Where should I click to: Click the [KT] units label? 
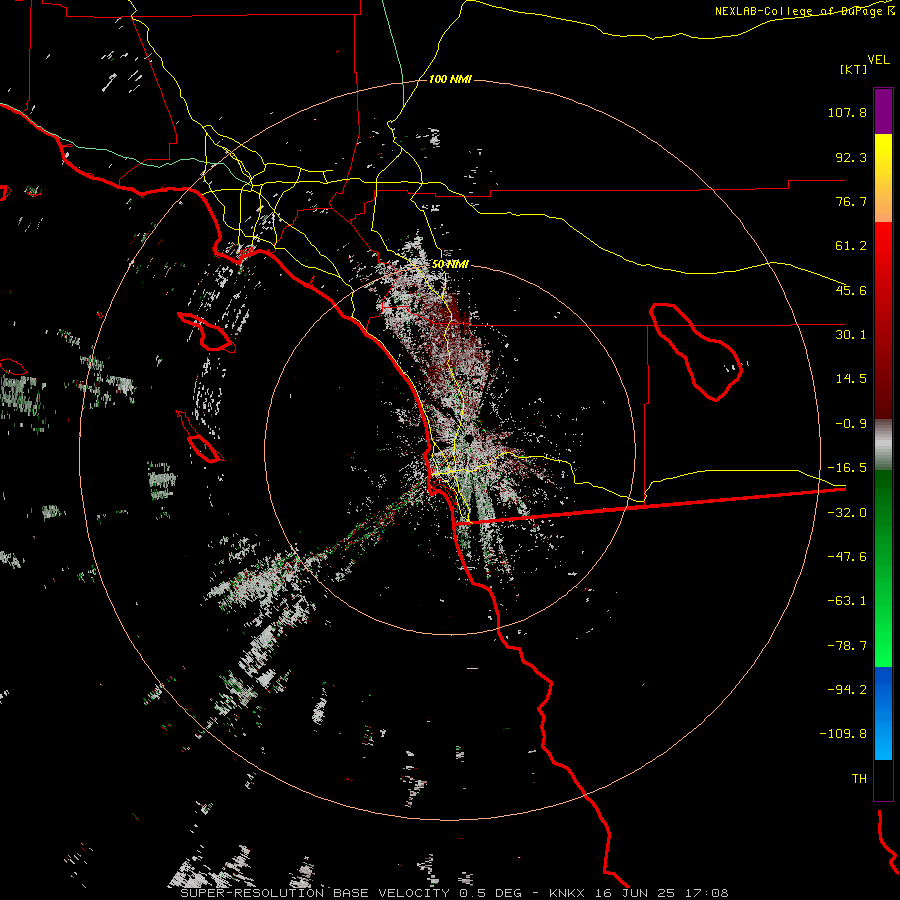pyautogui.click(x=853, y=69)
